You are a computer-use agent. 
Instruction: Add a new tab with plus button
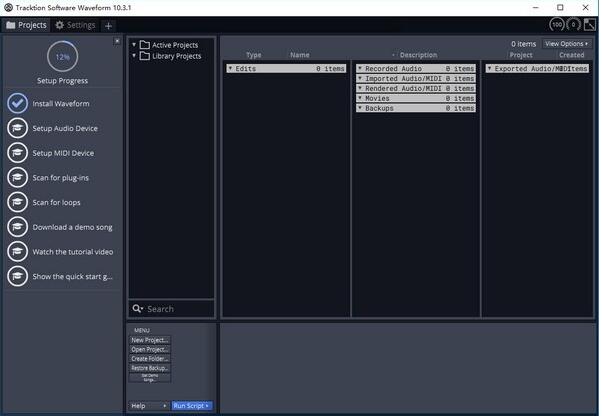pos(108,26)
